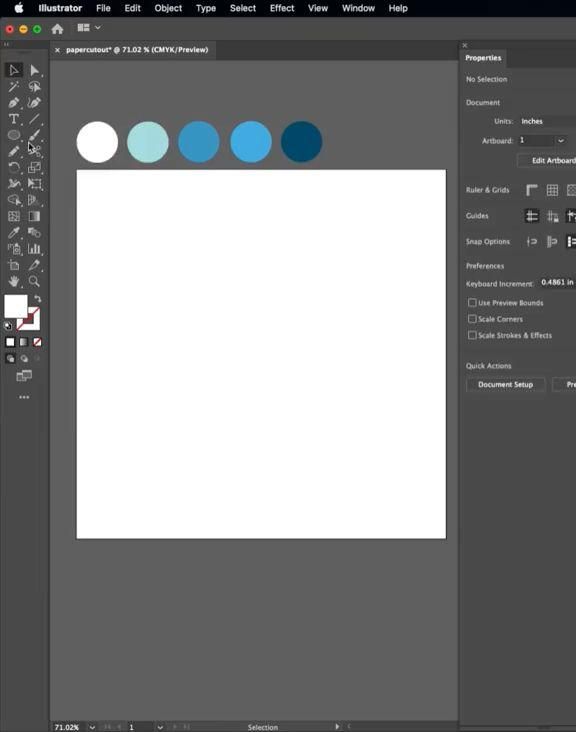Switch to Draw Normal mode
The height and width of the screenshot is (732, 576).
(x=10, y=359)
